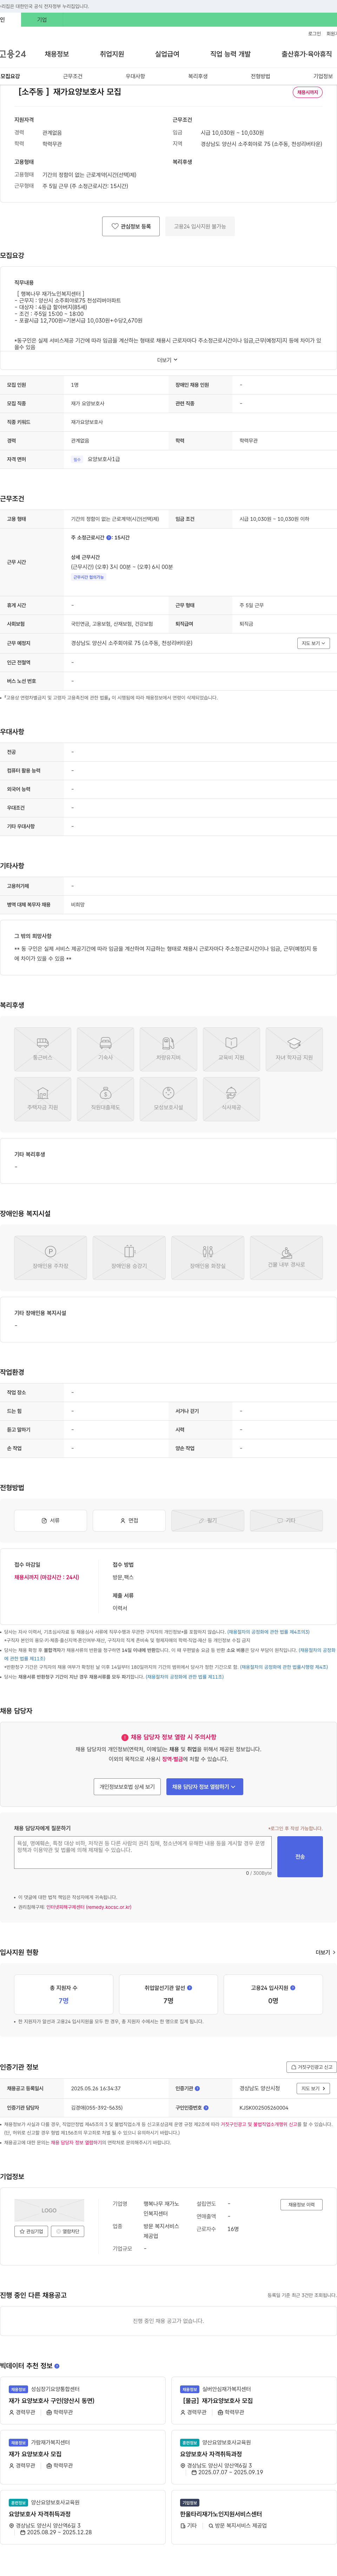Click the 차량유지비 welfare icon
Screen dimensions: 337x2576
point(168,1049)
